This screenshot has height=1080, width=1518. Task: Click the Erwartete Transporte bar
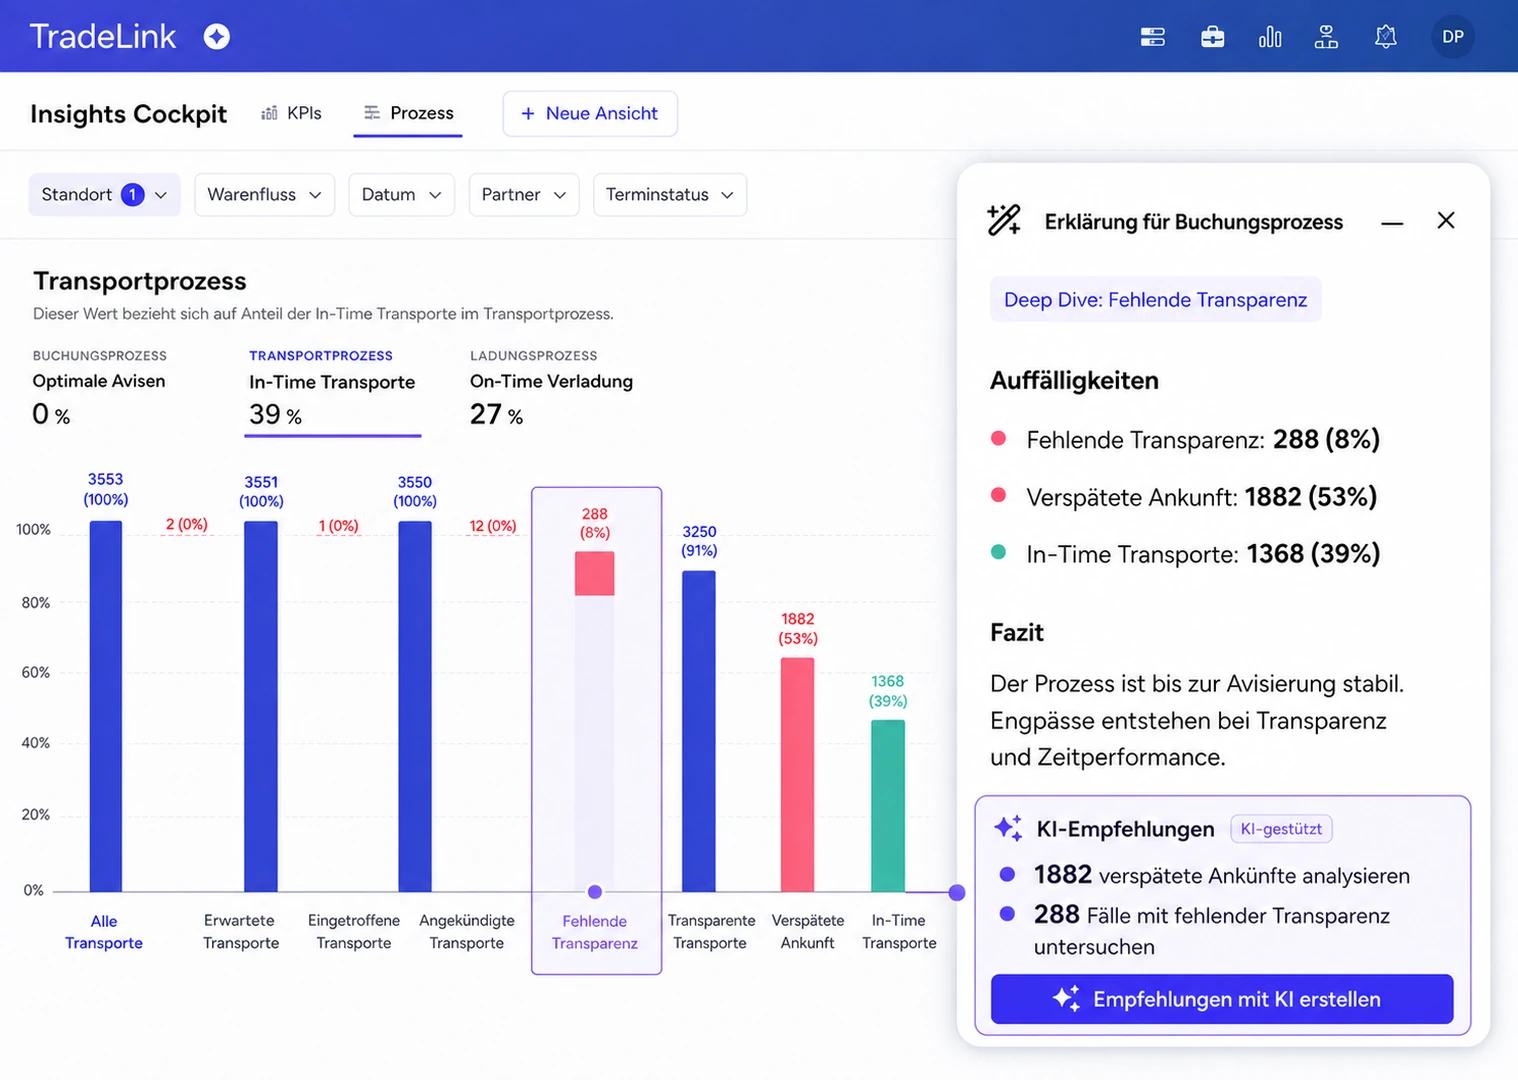click(261, 706)
